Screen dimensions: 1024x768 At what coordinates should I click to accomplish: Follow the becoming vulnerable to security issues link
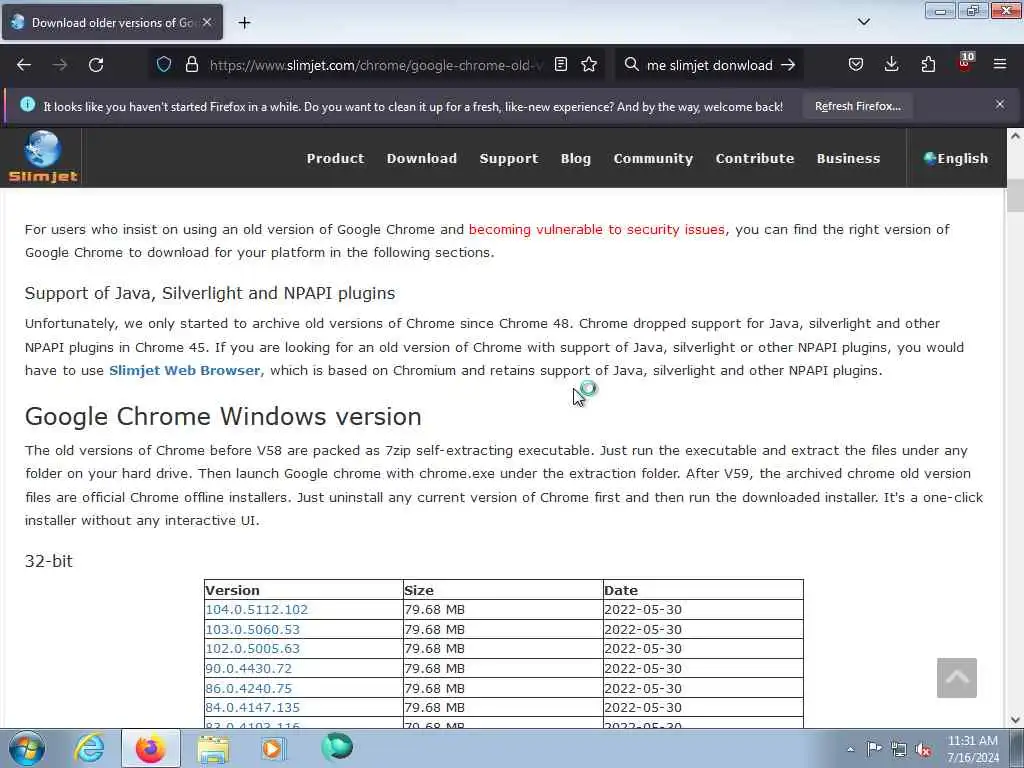tap(597, 229)
